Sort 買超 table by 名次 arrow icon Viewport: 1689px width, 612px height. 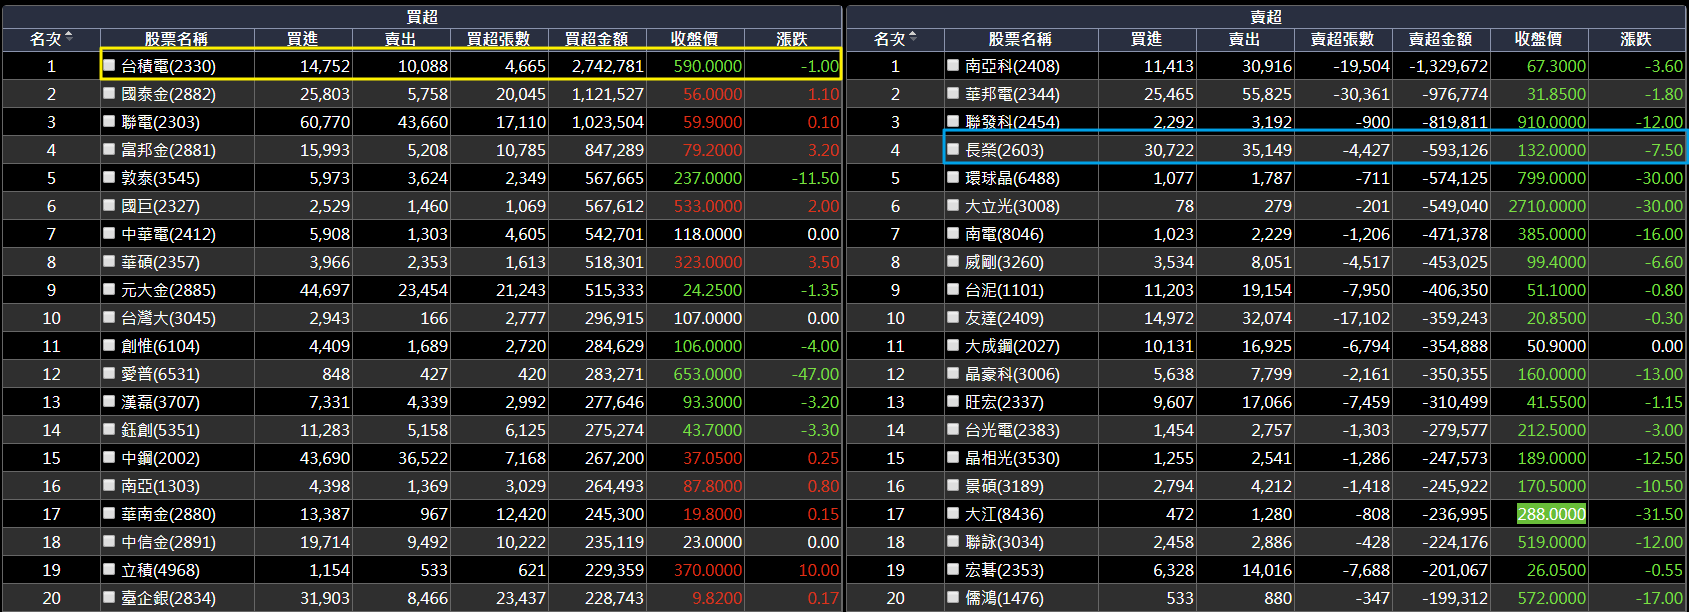tap(69, 38)
